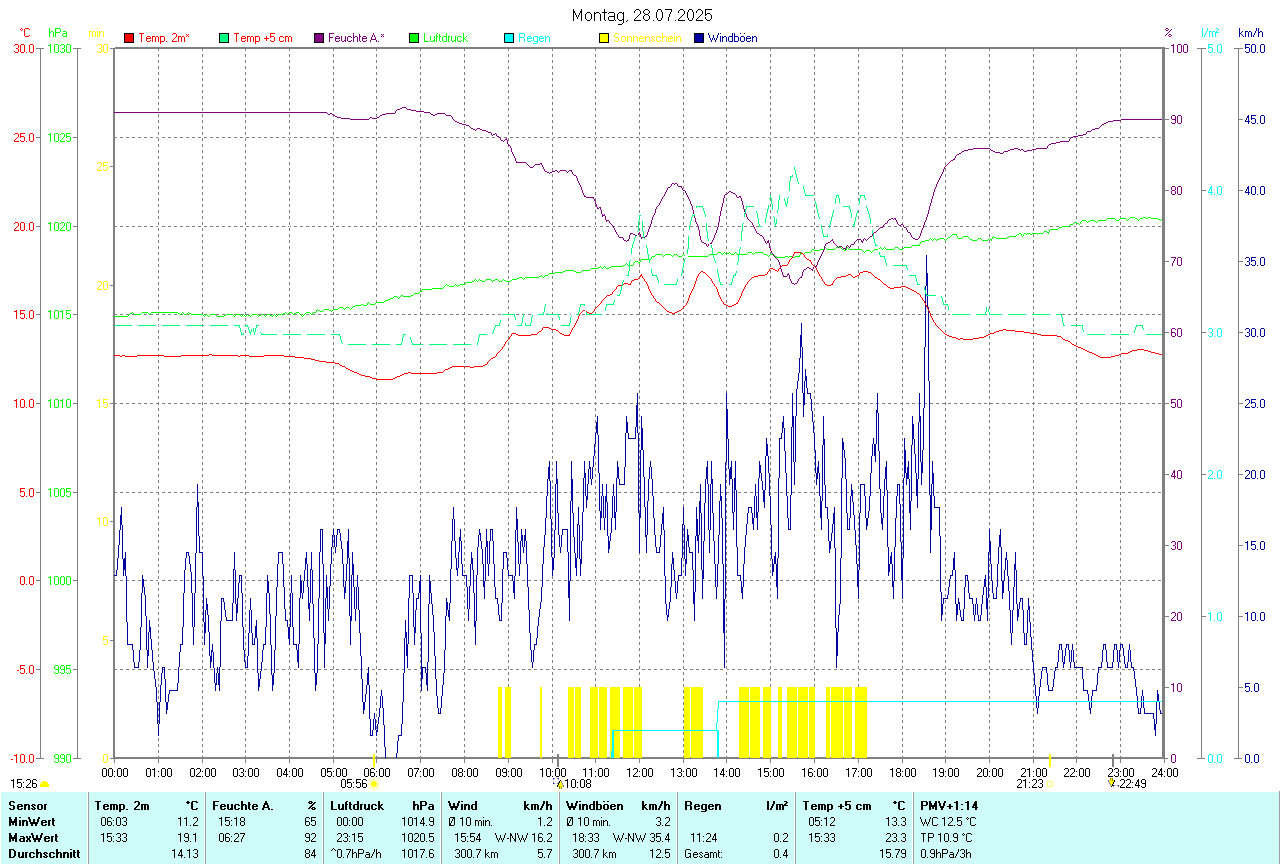The height and width of the screenshot is (864, 1280).
Task: Click the 12:00 label on time axis
Action: (x=639, y=772)
